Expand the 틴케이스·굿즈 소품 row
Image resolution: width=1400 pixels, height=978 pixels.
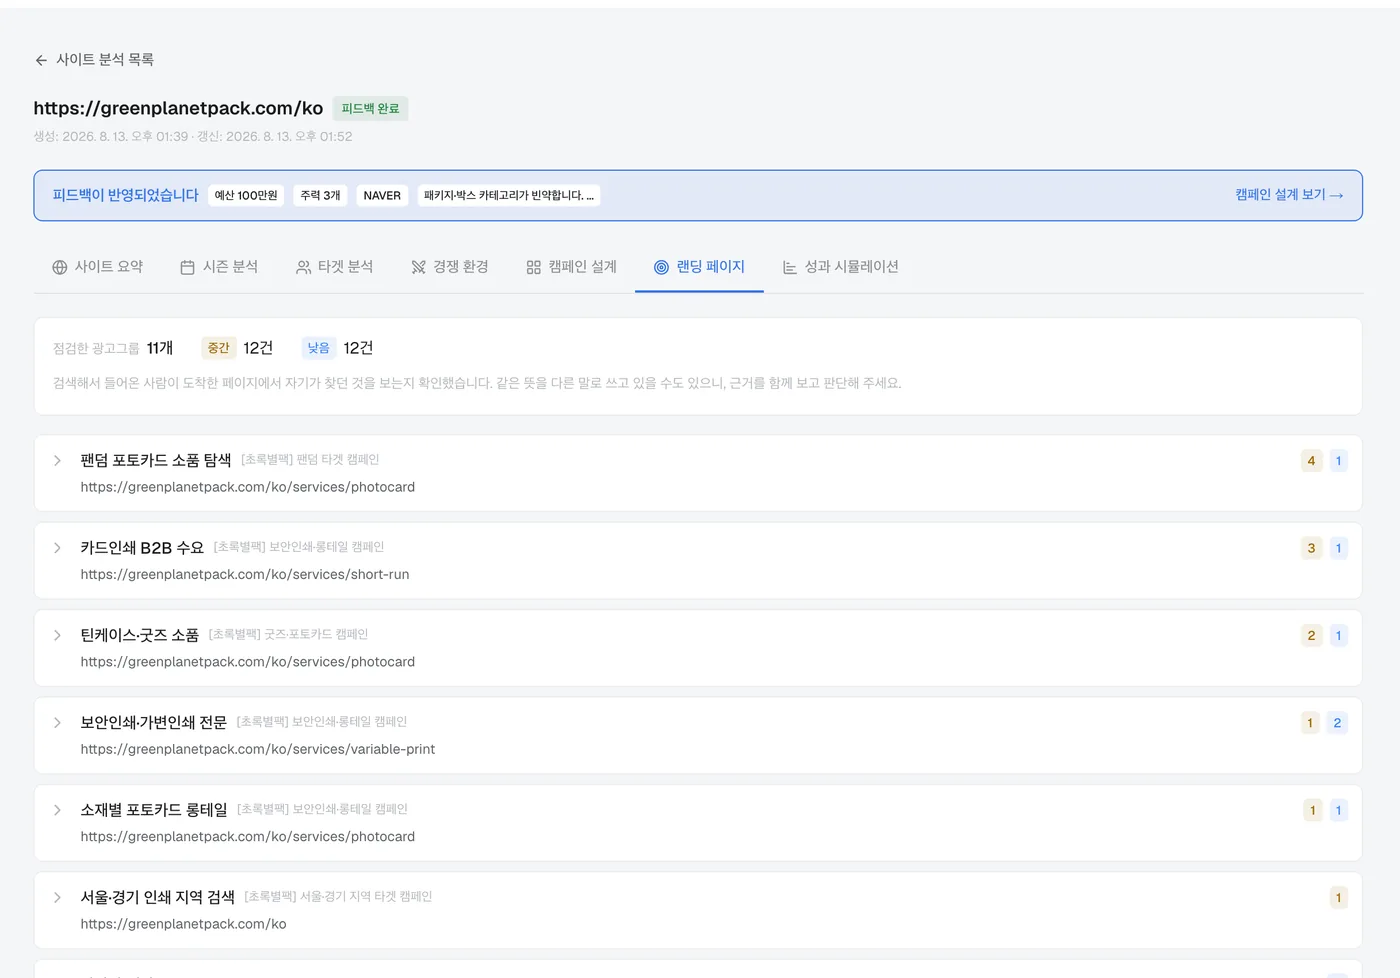698,648
